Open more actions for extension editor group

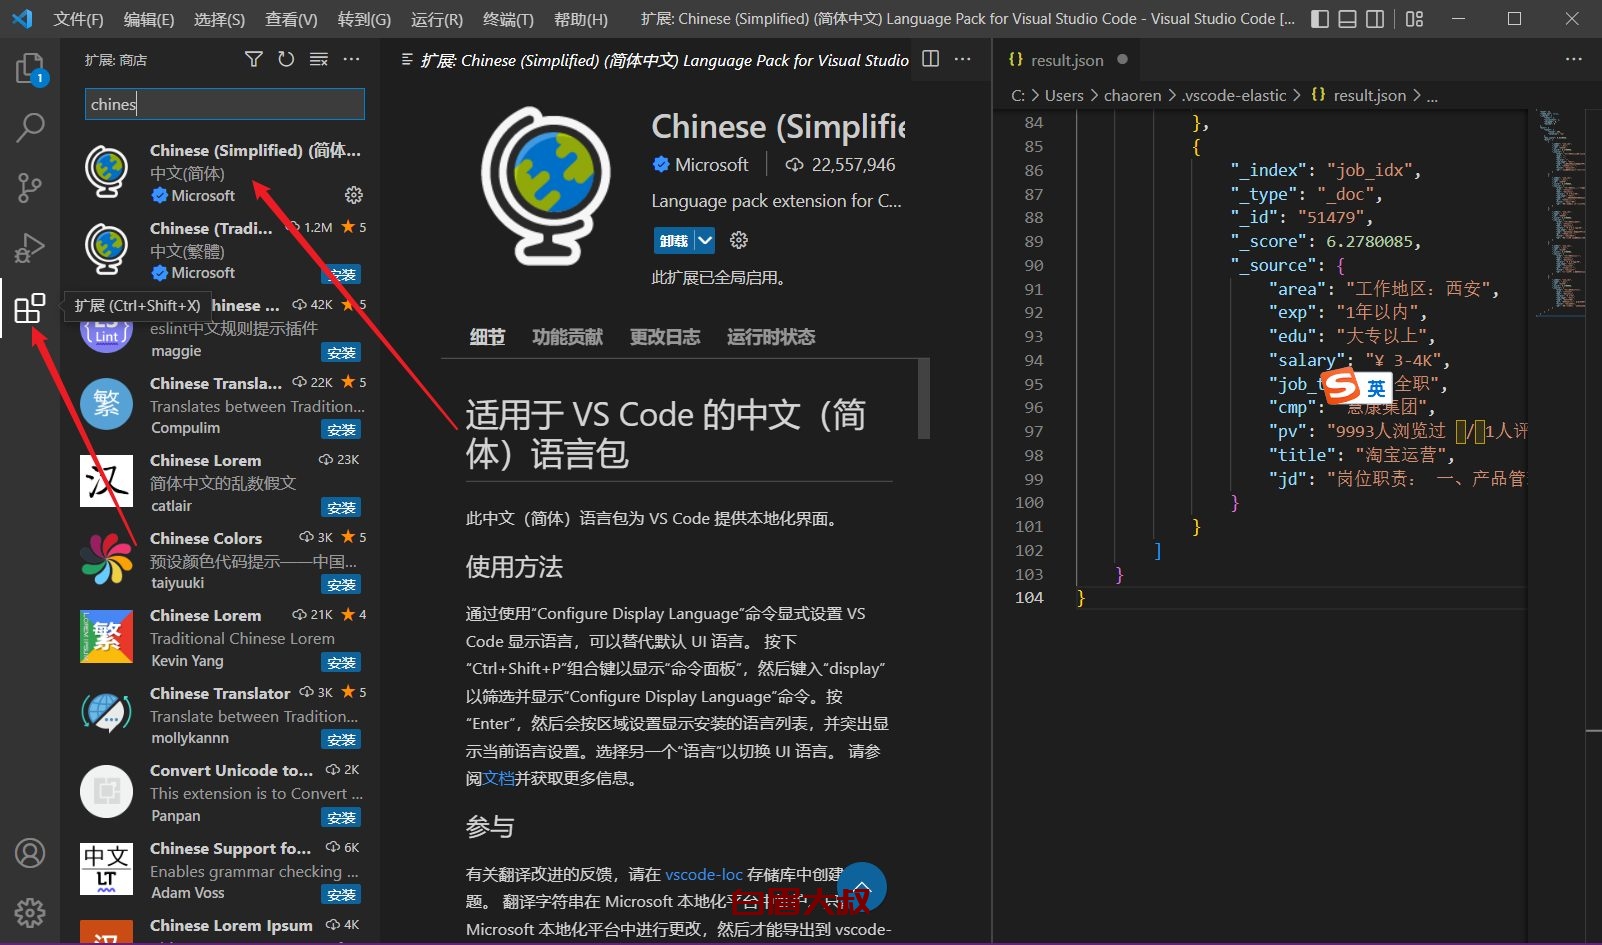pyautogui.click(x=963, y=59)
